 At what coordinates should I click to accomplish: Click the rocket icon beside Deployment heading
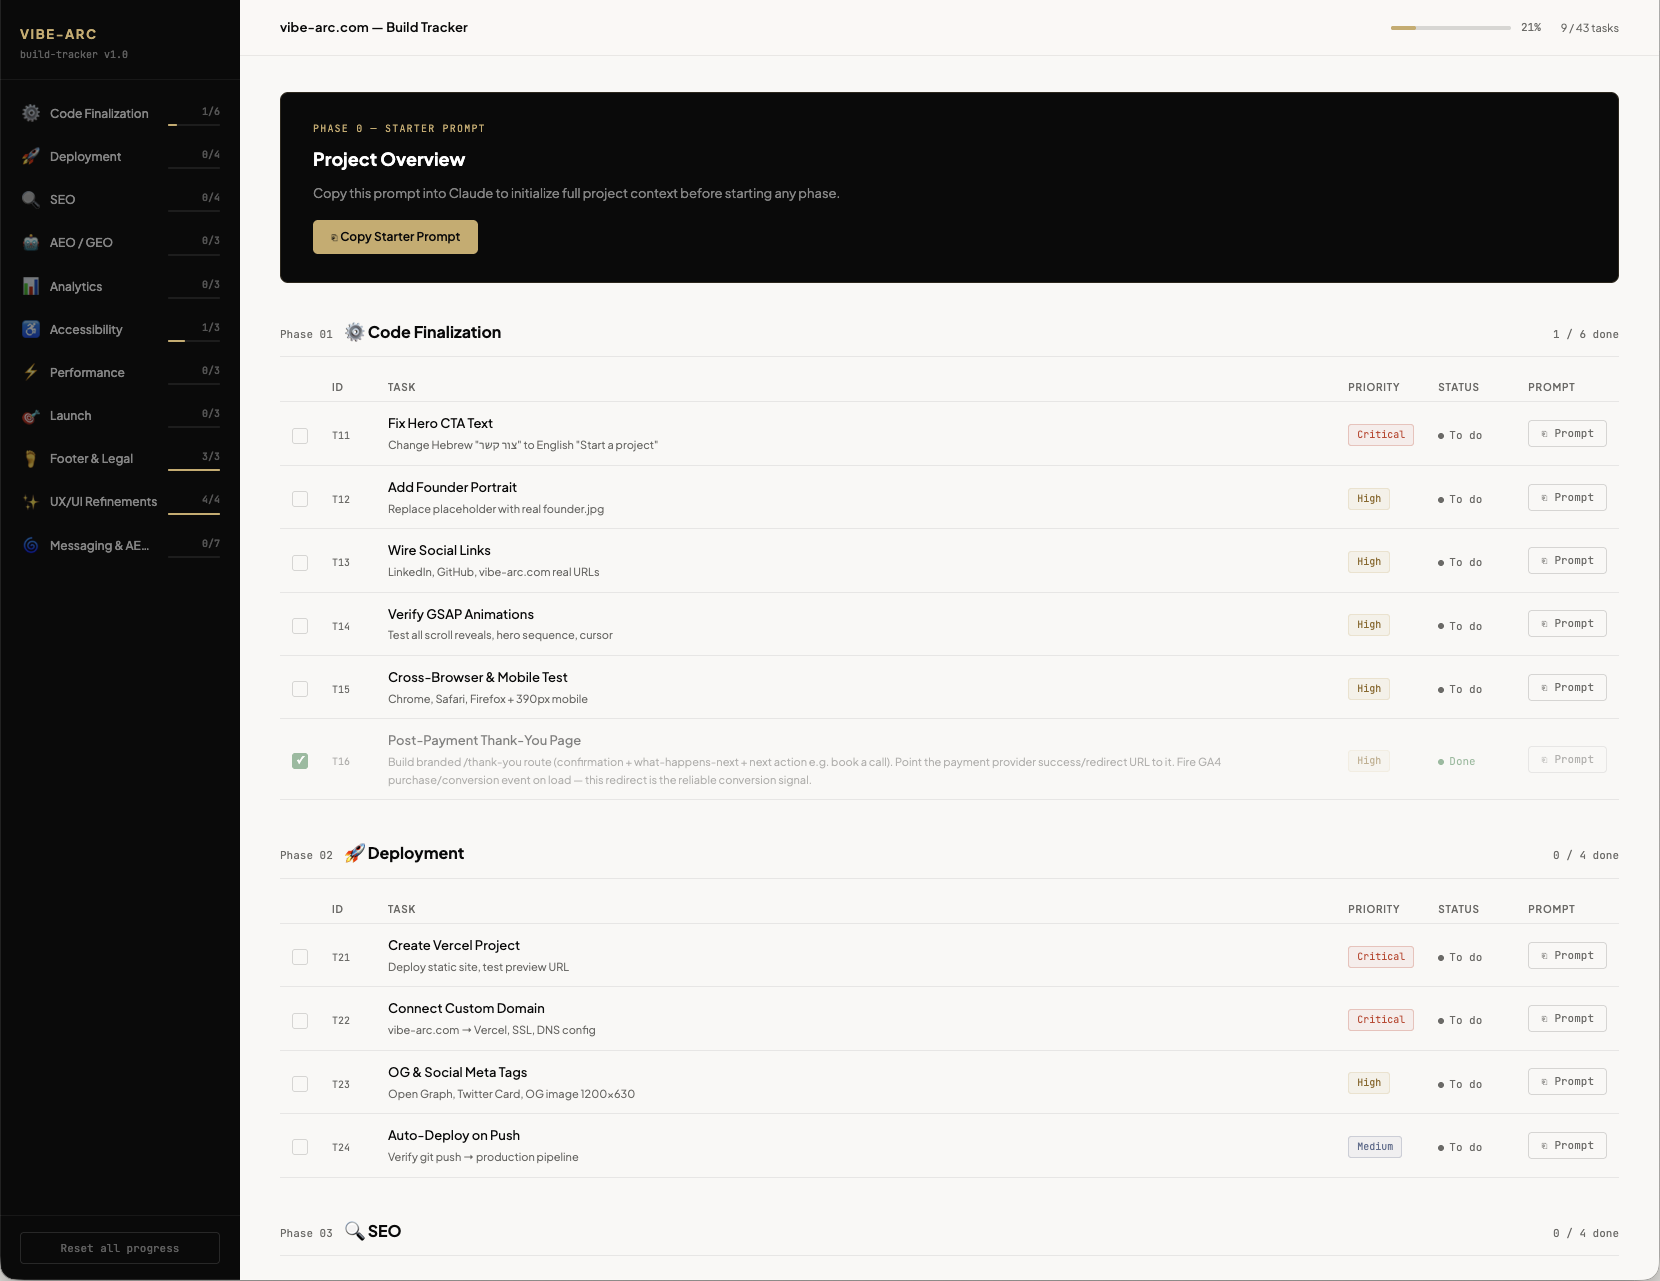pos(354,853)
